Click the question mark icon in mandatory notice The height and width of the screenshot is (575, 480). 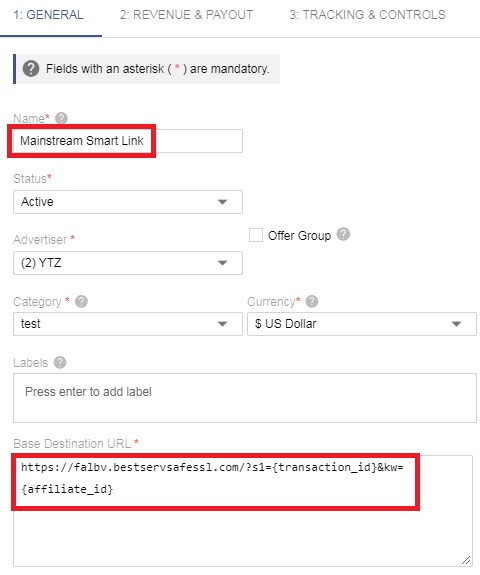(x=31, y=69)
